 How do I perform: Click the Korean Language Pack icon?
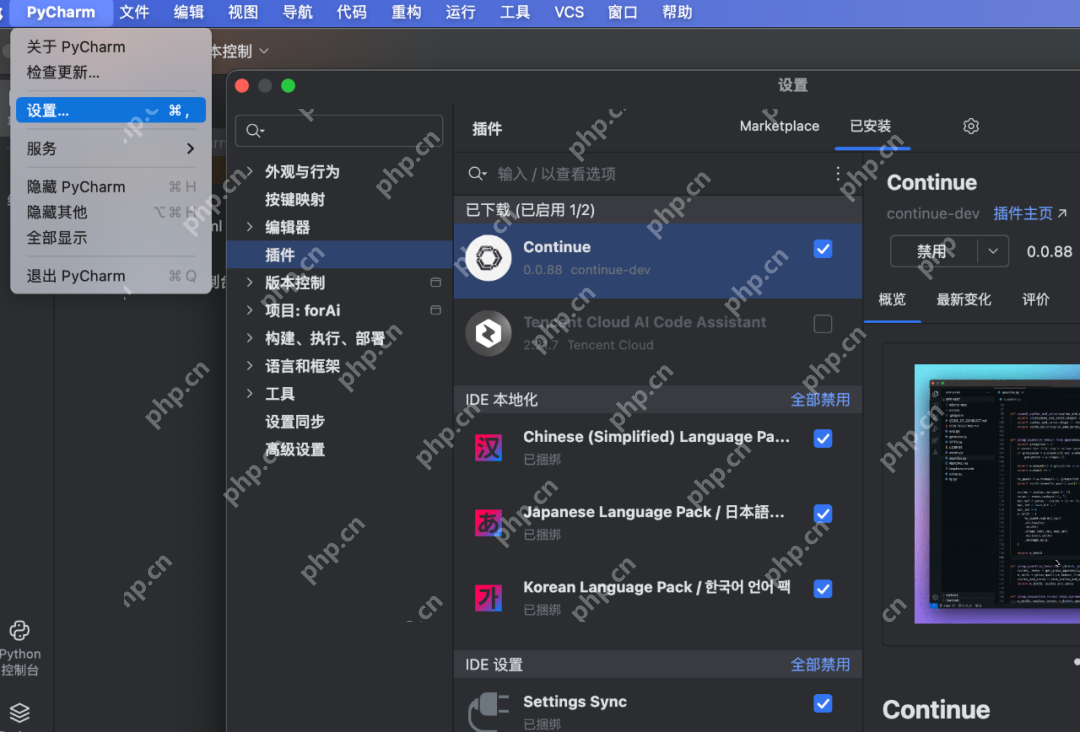(488, 598)
